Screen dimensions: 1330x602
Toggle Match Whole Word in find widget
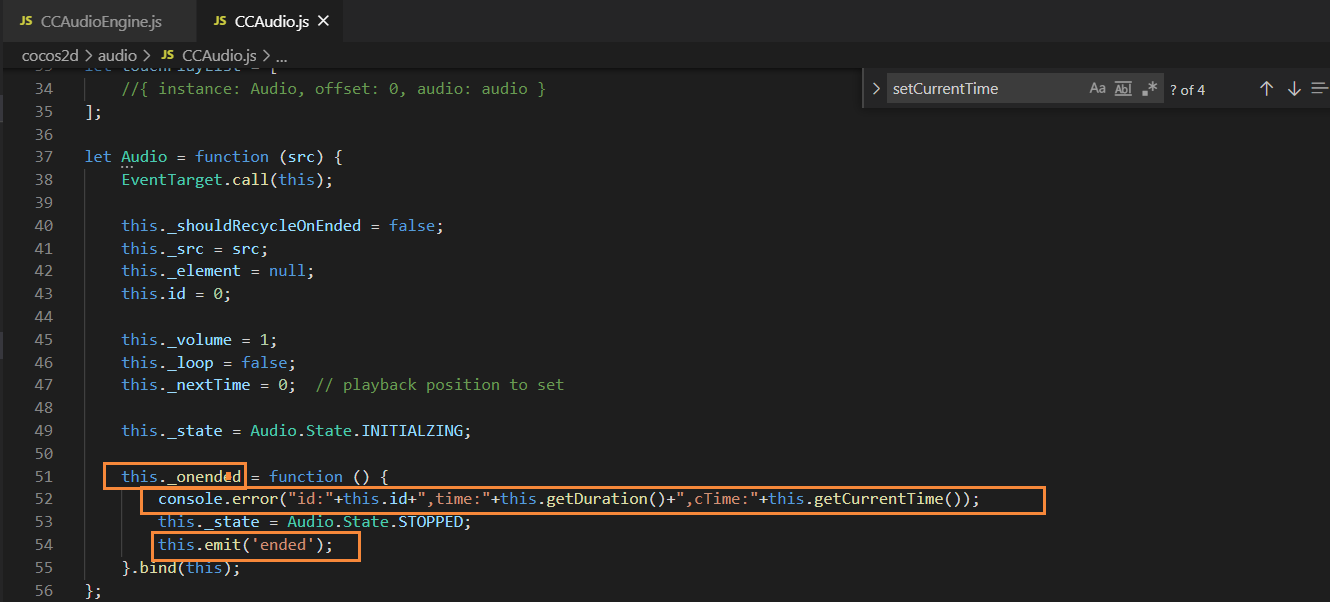pyautogui.click(x=1123, y=89)
